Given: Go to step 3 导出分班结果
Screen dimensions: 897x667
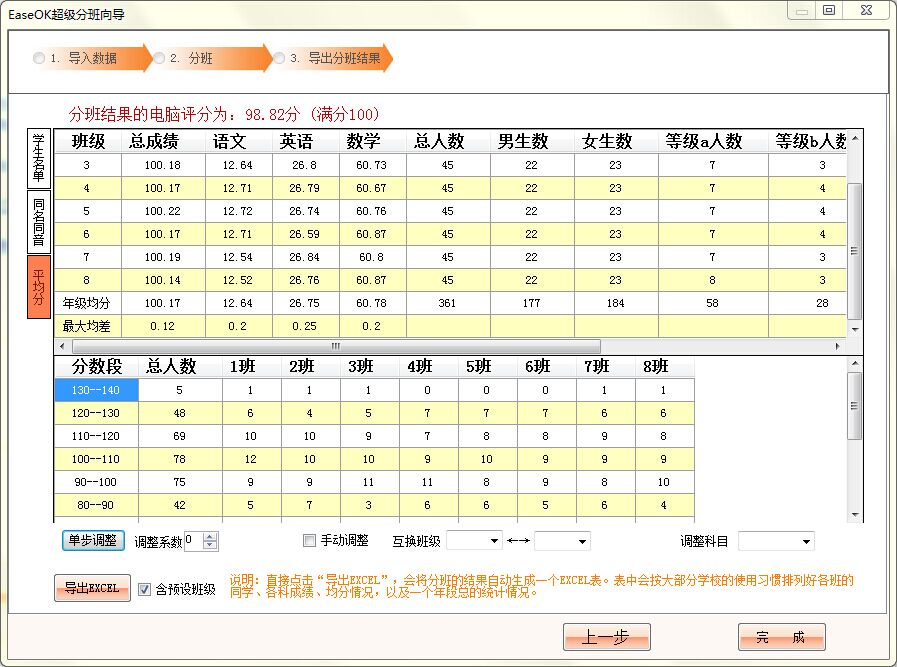Looking at the screenshot, I should point(278,58).
